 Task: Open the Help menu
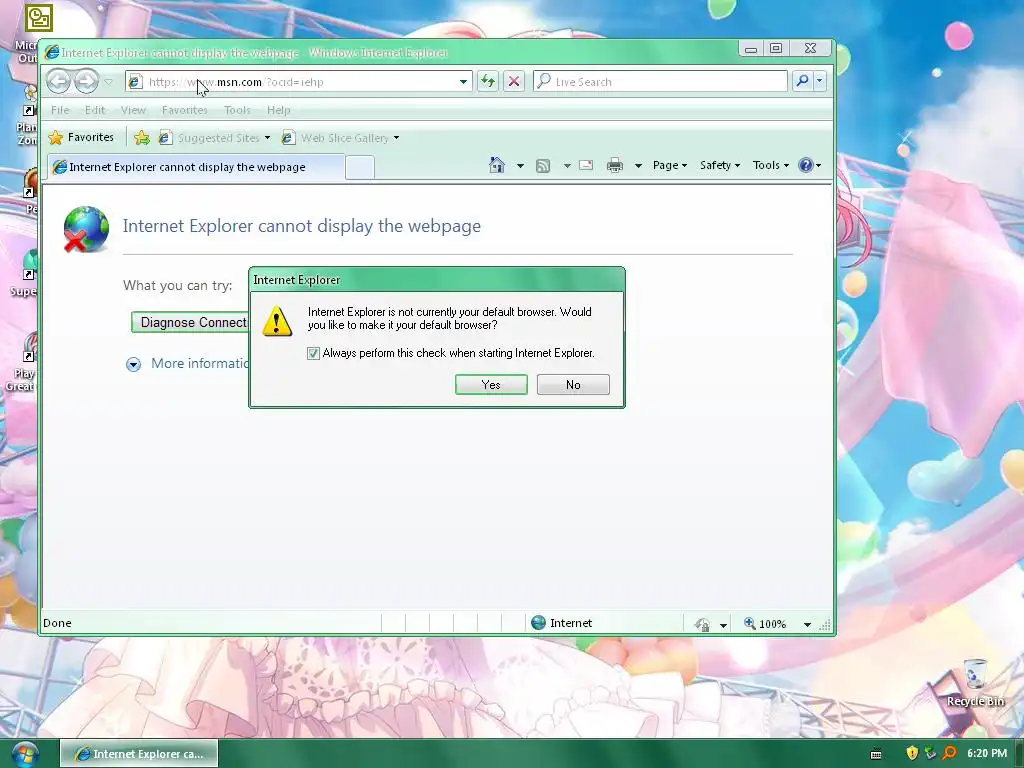[x=279, y=110]
